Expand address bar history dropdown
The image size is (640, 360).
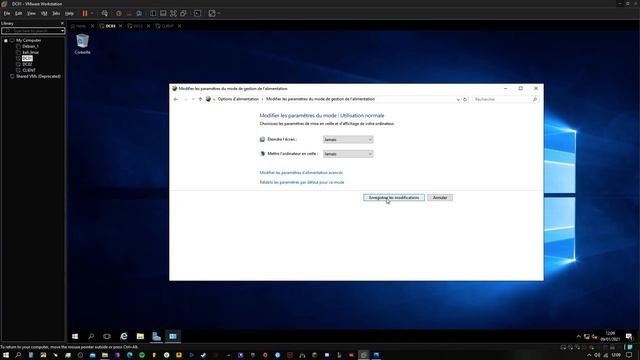tap(458, 99)
